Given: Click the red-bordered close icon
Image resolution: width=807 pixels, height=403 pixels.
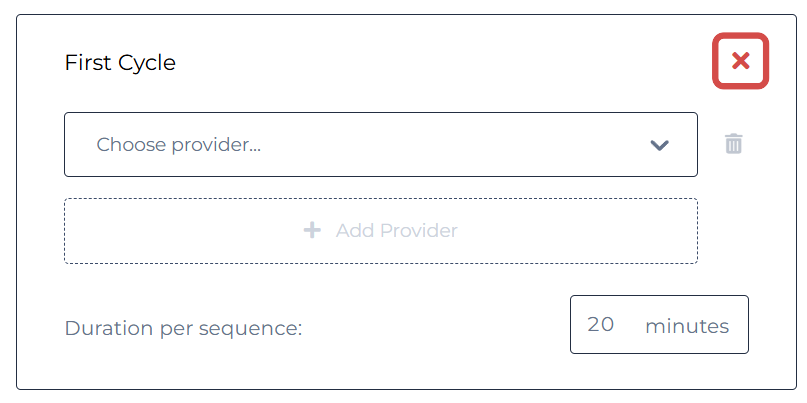Looking at the screenshot, I should (740, 61).
